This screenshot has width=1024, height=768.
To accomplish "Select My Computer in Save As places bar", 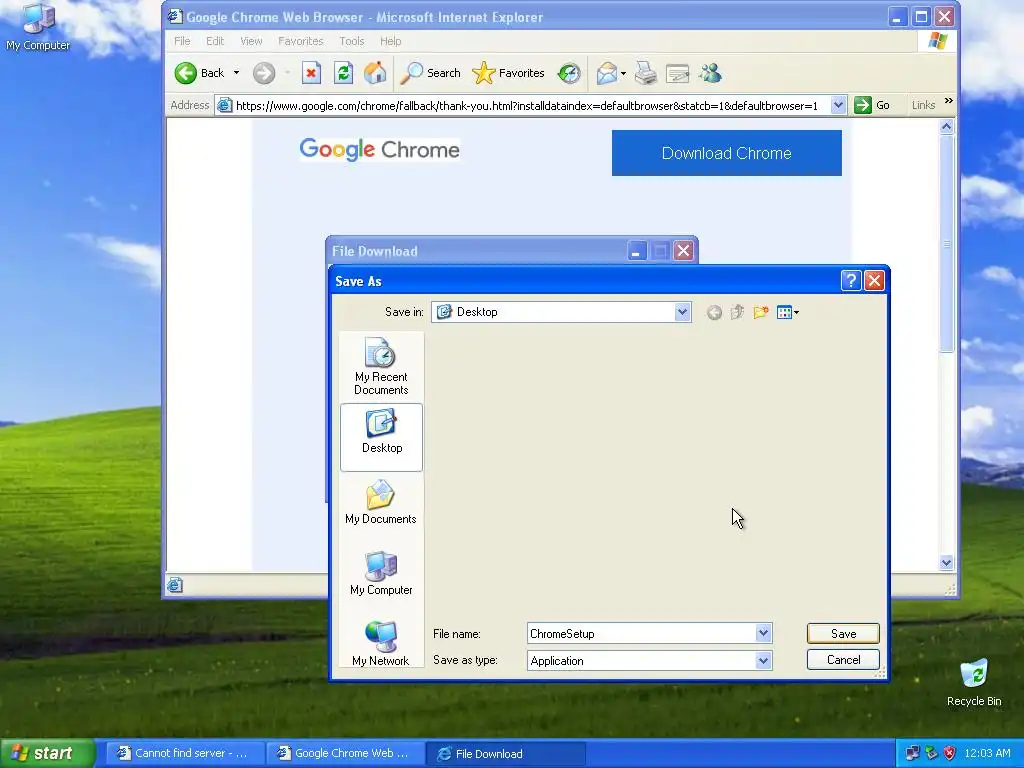I will (381, 573).
